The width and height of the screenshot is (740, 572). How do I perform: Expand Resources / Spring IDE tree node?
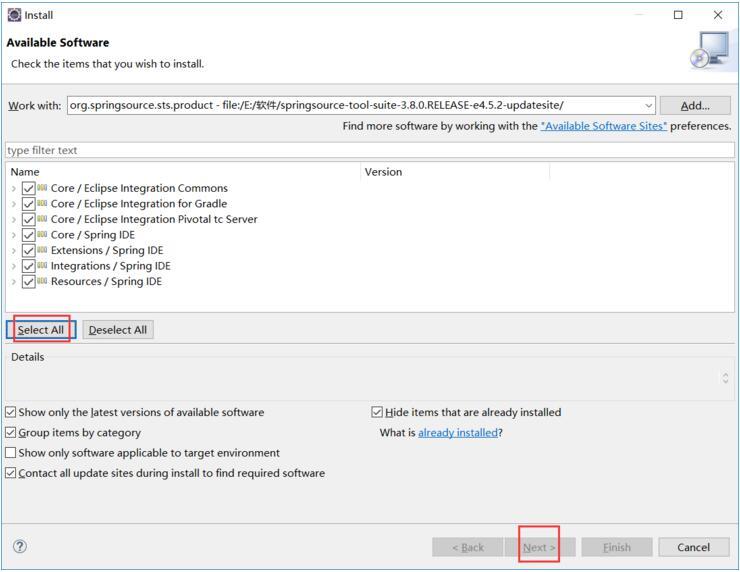pyautogui.click(x=14, y=282)
